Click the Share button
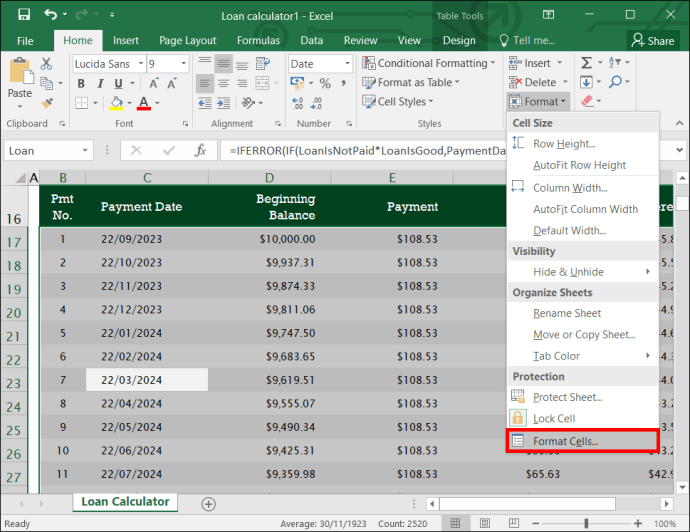 [653, 41]
